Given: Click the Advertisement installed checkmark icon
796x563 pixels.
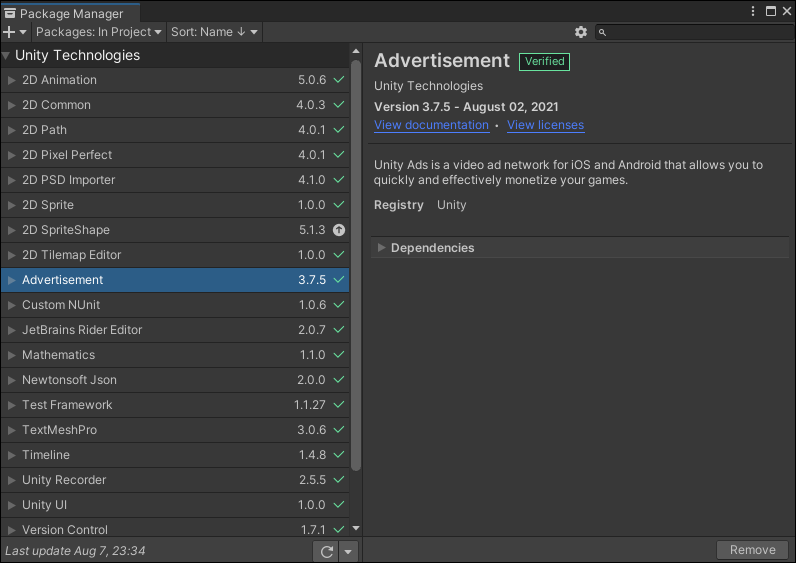Looking at the screenshot, I should click(339, 280).
